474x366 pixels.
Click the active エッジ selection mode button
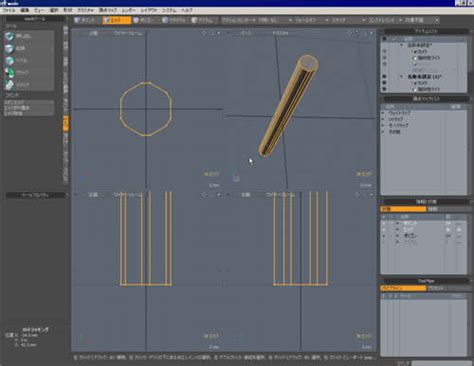[x=116, y=20]
